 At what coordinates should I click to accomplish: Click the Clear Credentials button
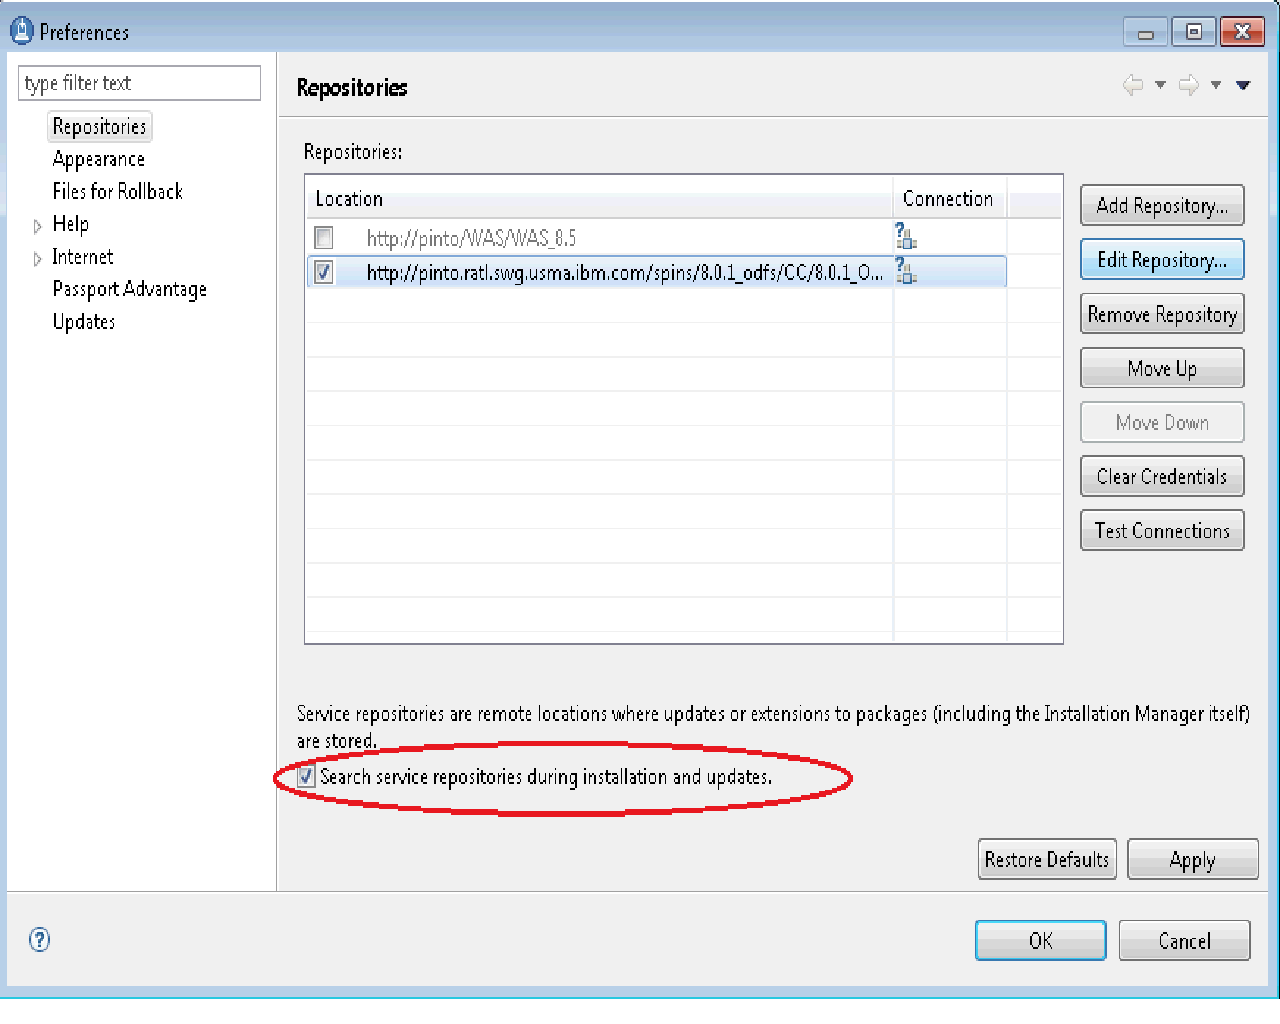point(1162,476)
